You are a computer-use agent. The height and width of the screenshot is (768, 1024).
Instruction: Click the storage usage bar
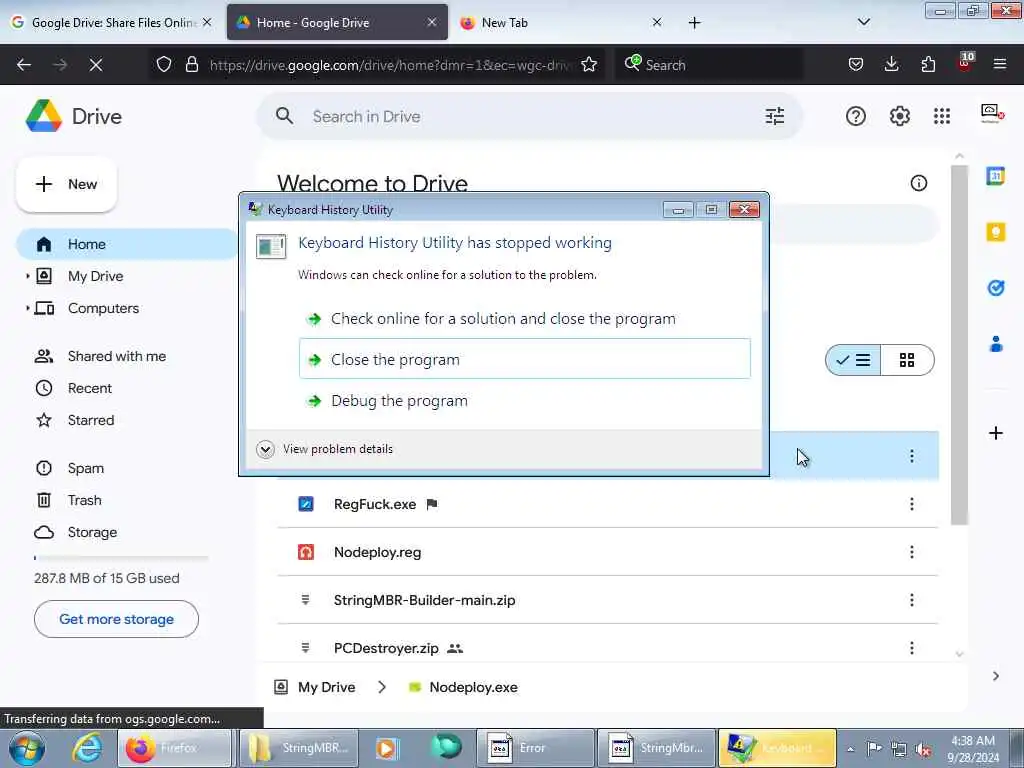tap(121, 558)
